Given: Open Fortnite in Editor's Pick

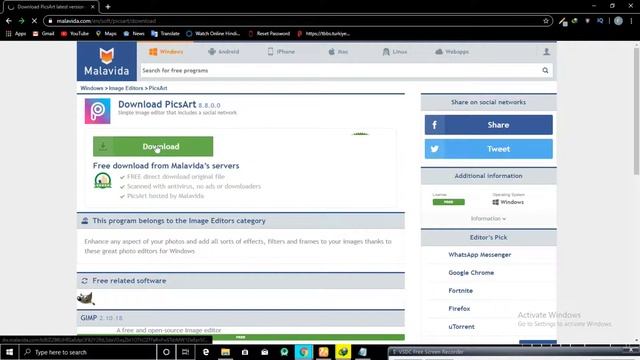Looking at the screenshot, I should (x=460, y=291).
